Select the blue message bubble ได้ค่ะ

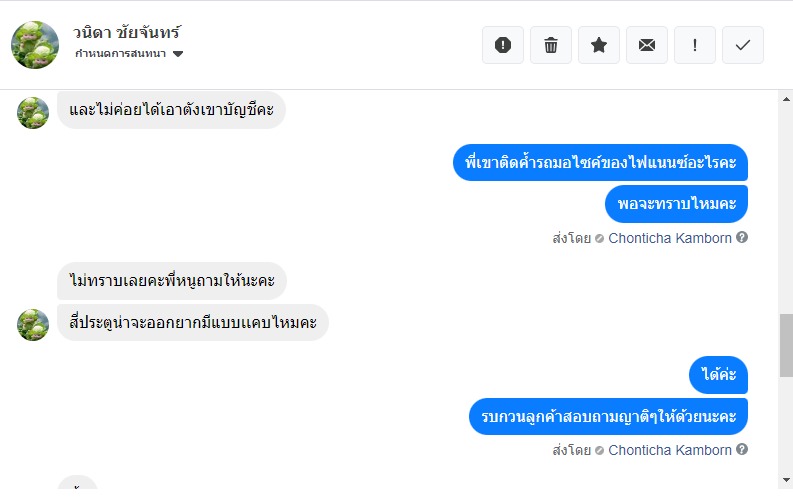[718, 374]
